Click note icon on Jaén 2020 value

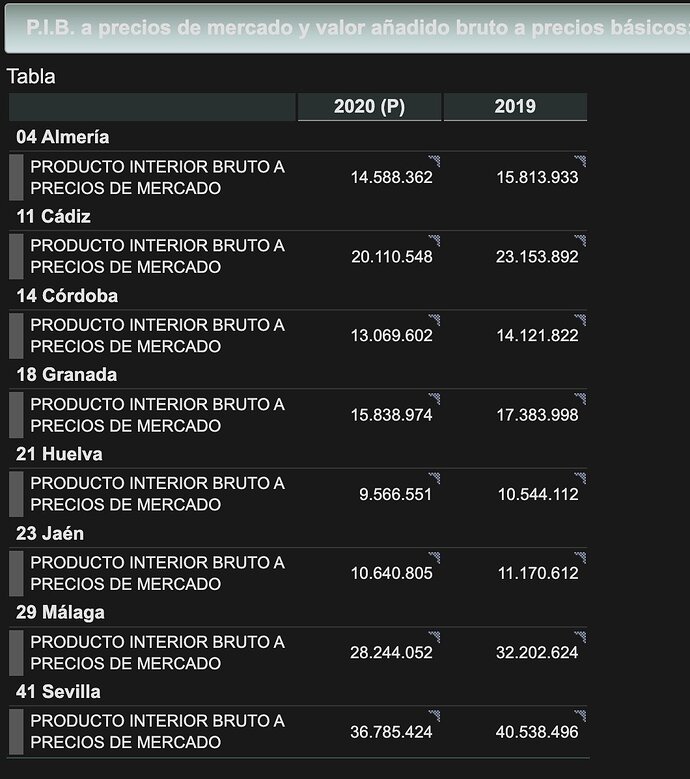point(434,557)
